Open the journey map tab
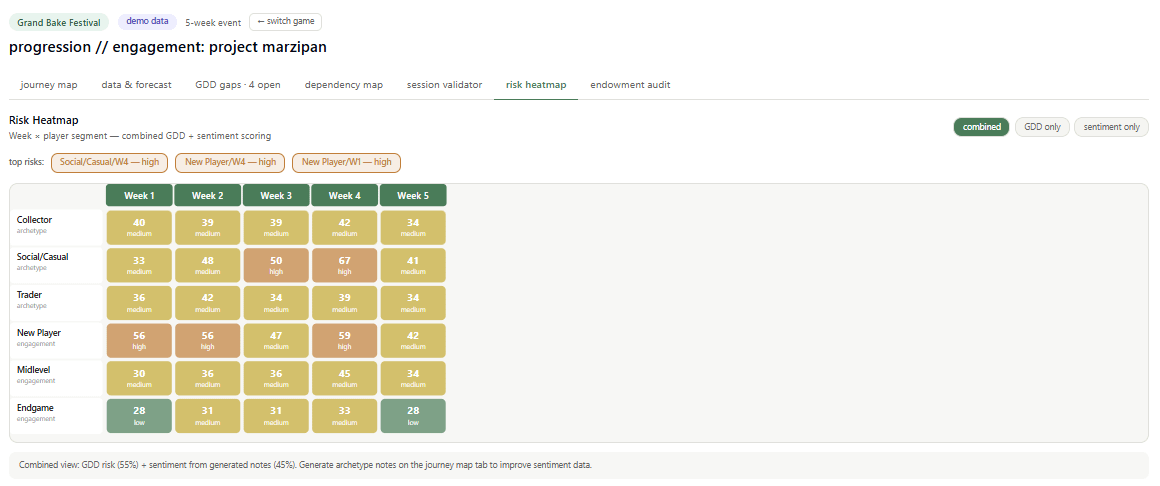 [49, 85]
